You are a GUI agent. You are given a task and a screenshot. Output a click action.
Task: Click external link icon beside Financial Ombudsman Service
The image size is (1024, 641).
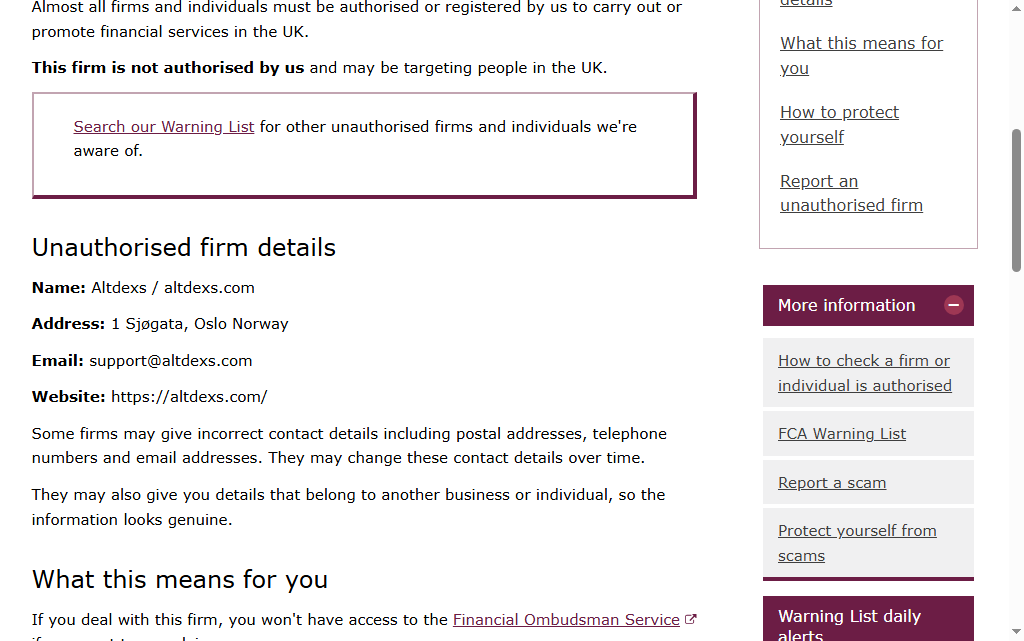[691, 619]
